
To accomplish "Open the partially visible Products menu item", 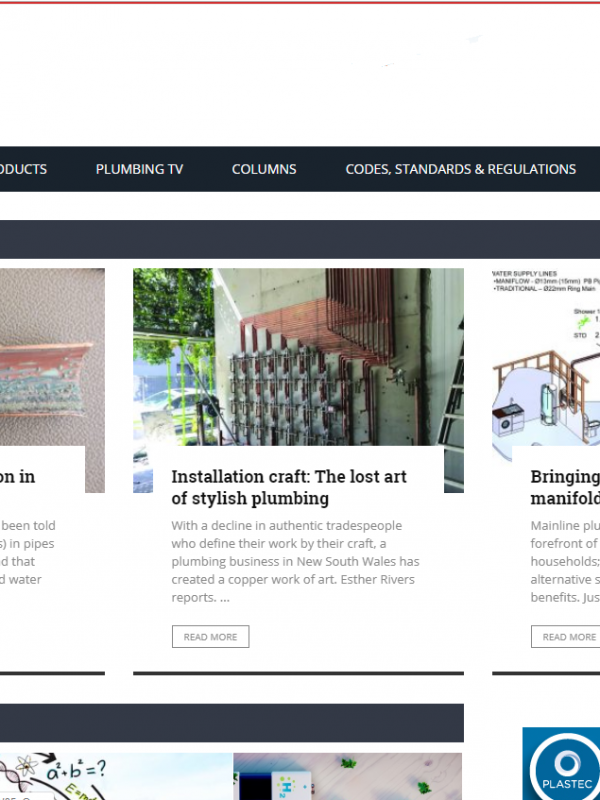I will pos(23,169).
